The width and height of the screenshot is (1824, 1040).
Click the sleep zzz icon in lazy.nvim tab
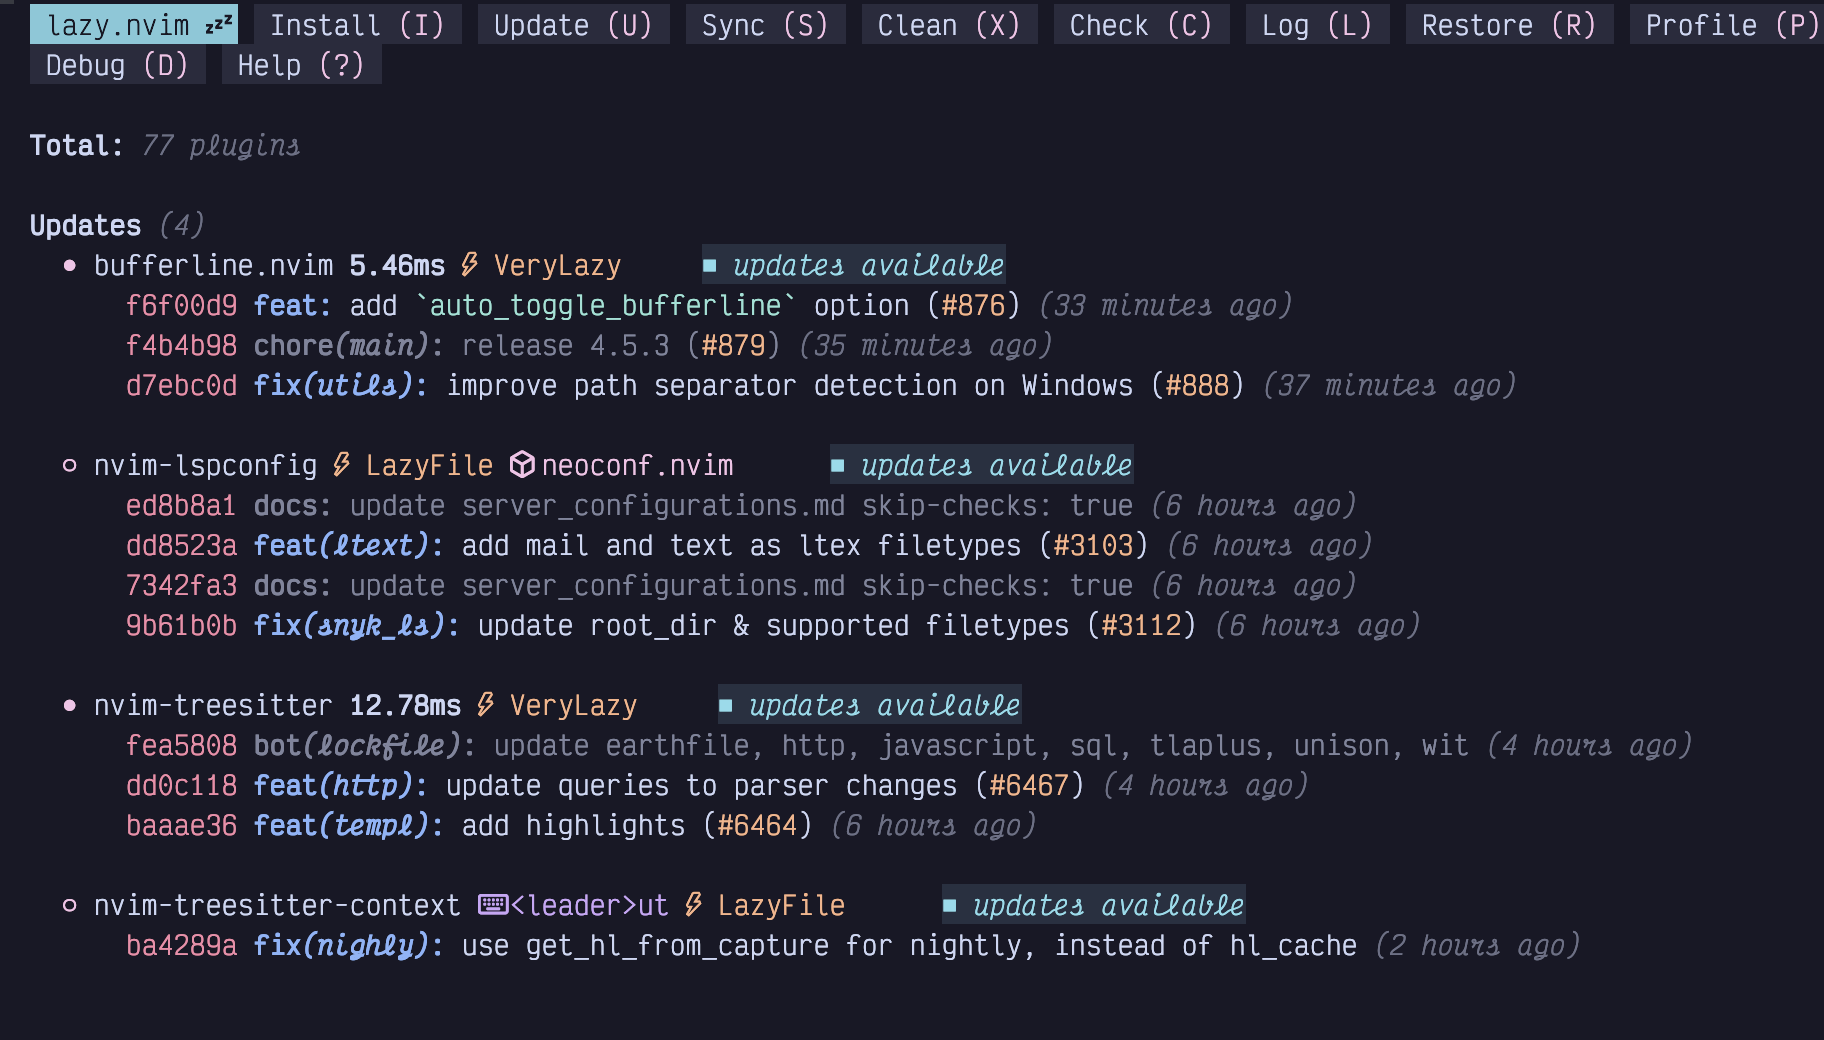coord(219,23)
